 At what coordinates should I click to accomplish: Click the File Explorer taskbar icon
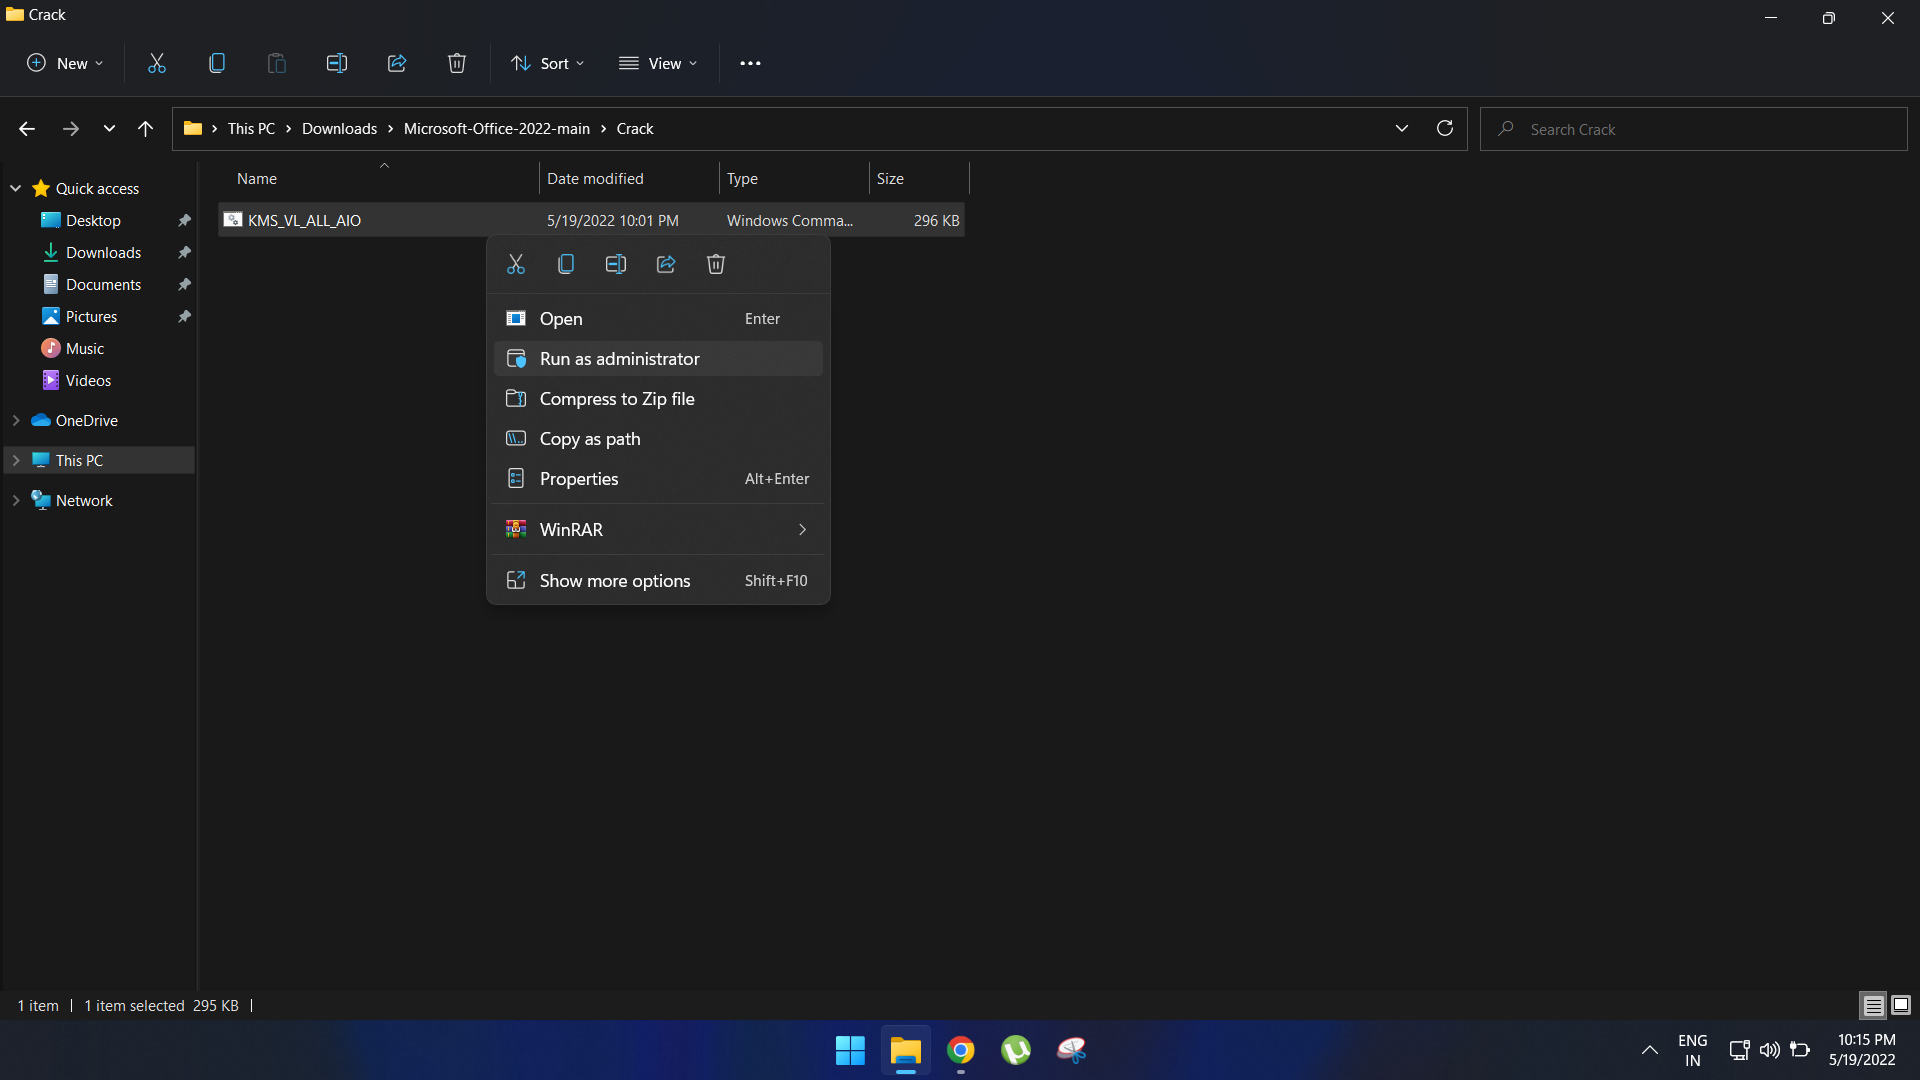(906, 1050)
